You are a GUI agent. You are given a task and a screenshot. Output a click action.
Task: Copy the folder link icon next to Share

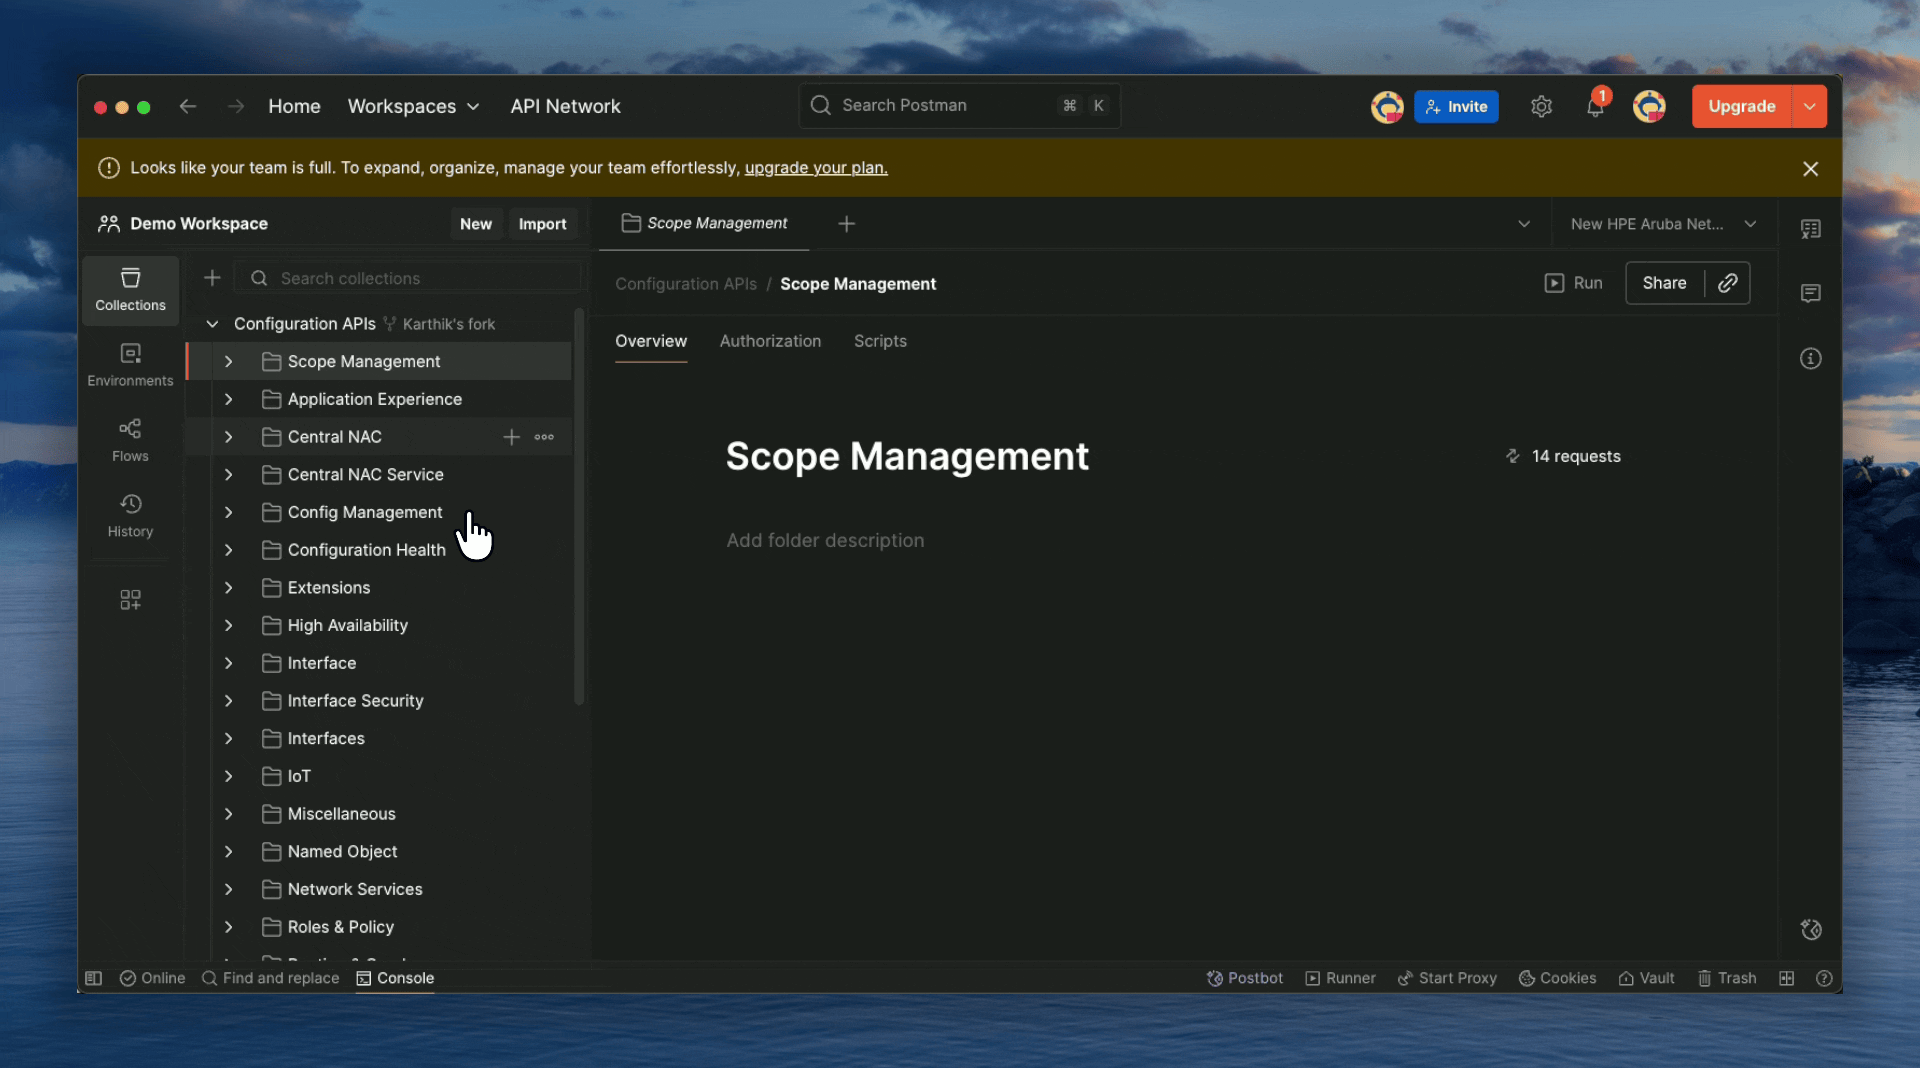click(x=1727, y=283)
